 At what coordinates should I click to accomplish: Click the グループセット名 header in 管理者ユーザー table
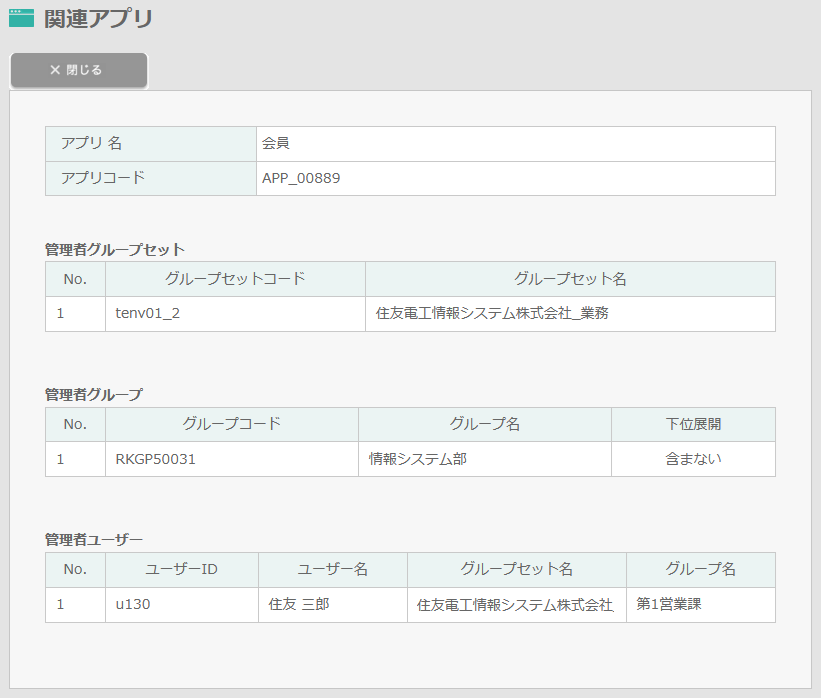click(517, 570)
